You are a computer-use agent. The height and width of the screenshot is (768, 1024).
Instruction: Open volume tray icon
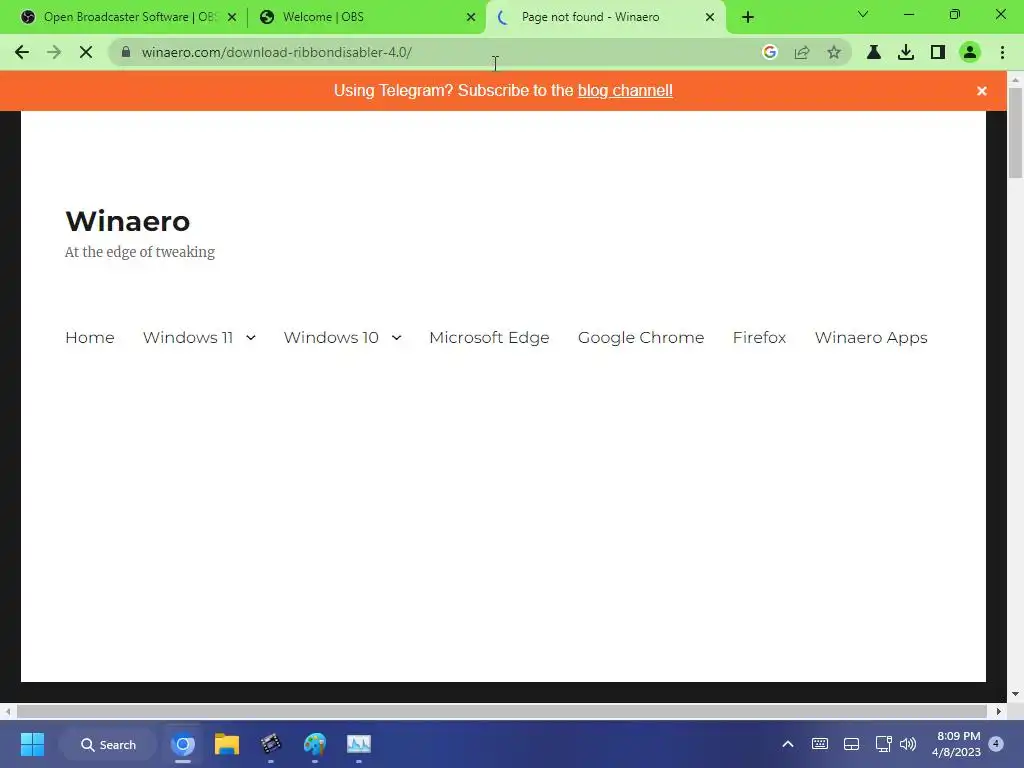pyautogui.click(x=908, y=744)
